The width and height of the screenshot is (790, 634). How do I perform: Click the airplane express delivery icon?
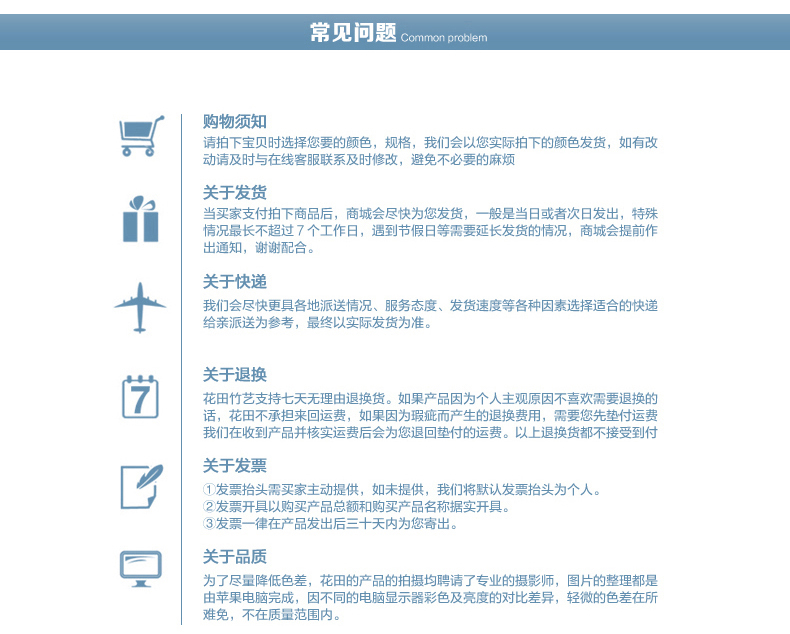[x=140, y=307]
